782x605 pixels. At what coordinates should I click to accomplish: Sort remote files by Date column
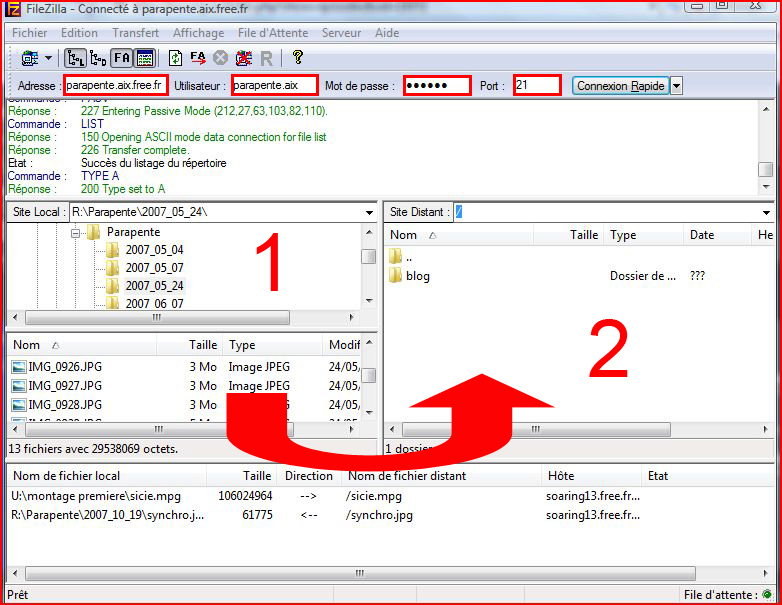(x=717, y=235)
